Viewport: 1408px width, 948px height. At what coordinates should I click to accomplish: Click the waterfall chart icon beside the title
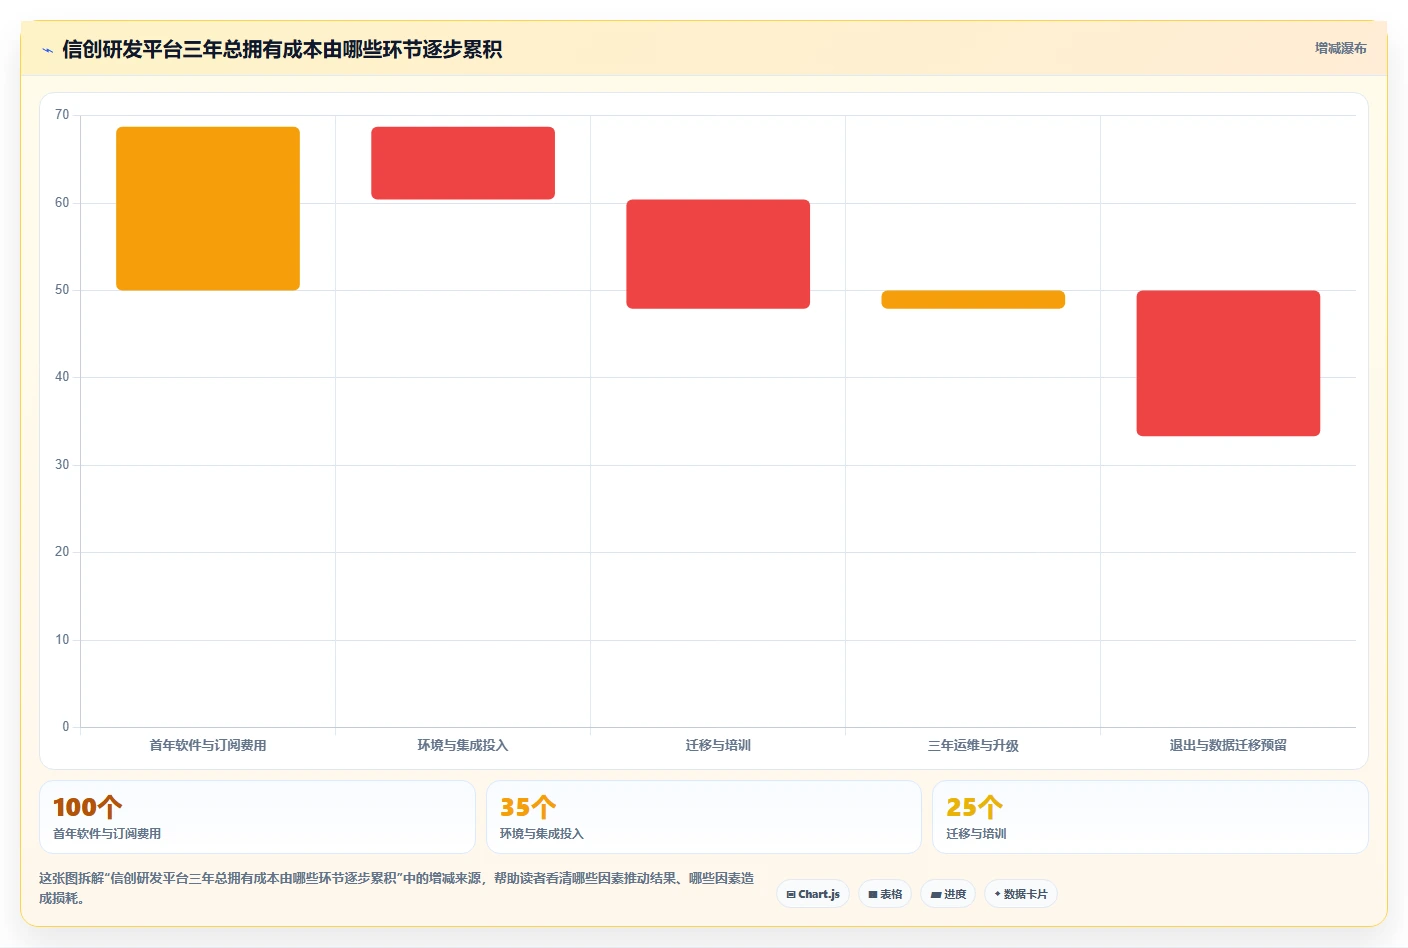coord(47,50)
